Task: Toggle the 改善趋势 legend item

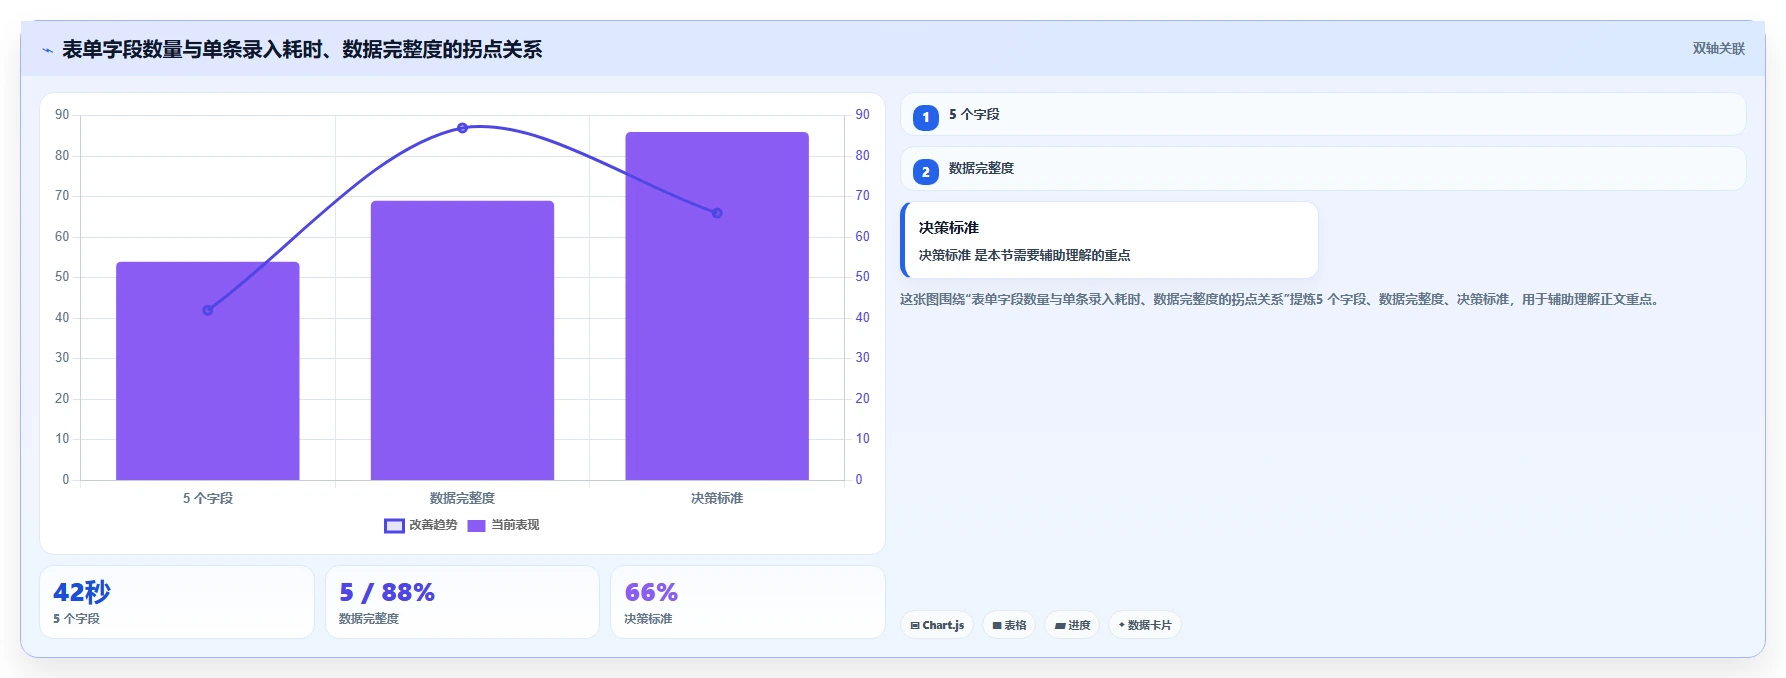Action: click(421, 525)
